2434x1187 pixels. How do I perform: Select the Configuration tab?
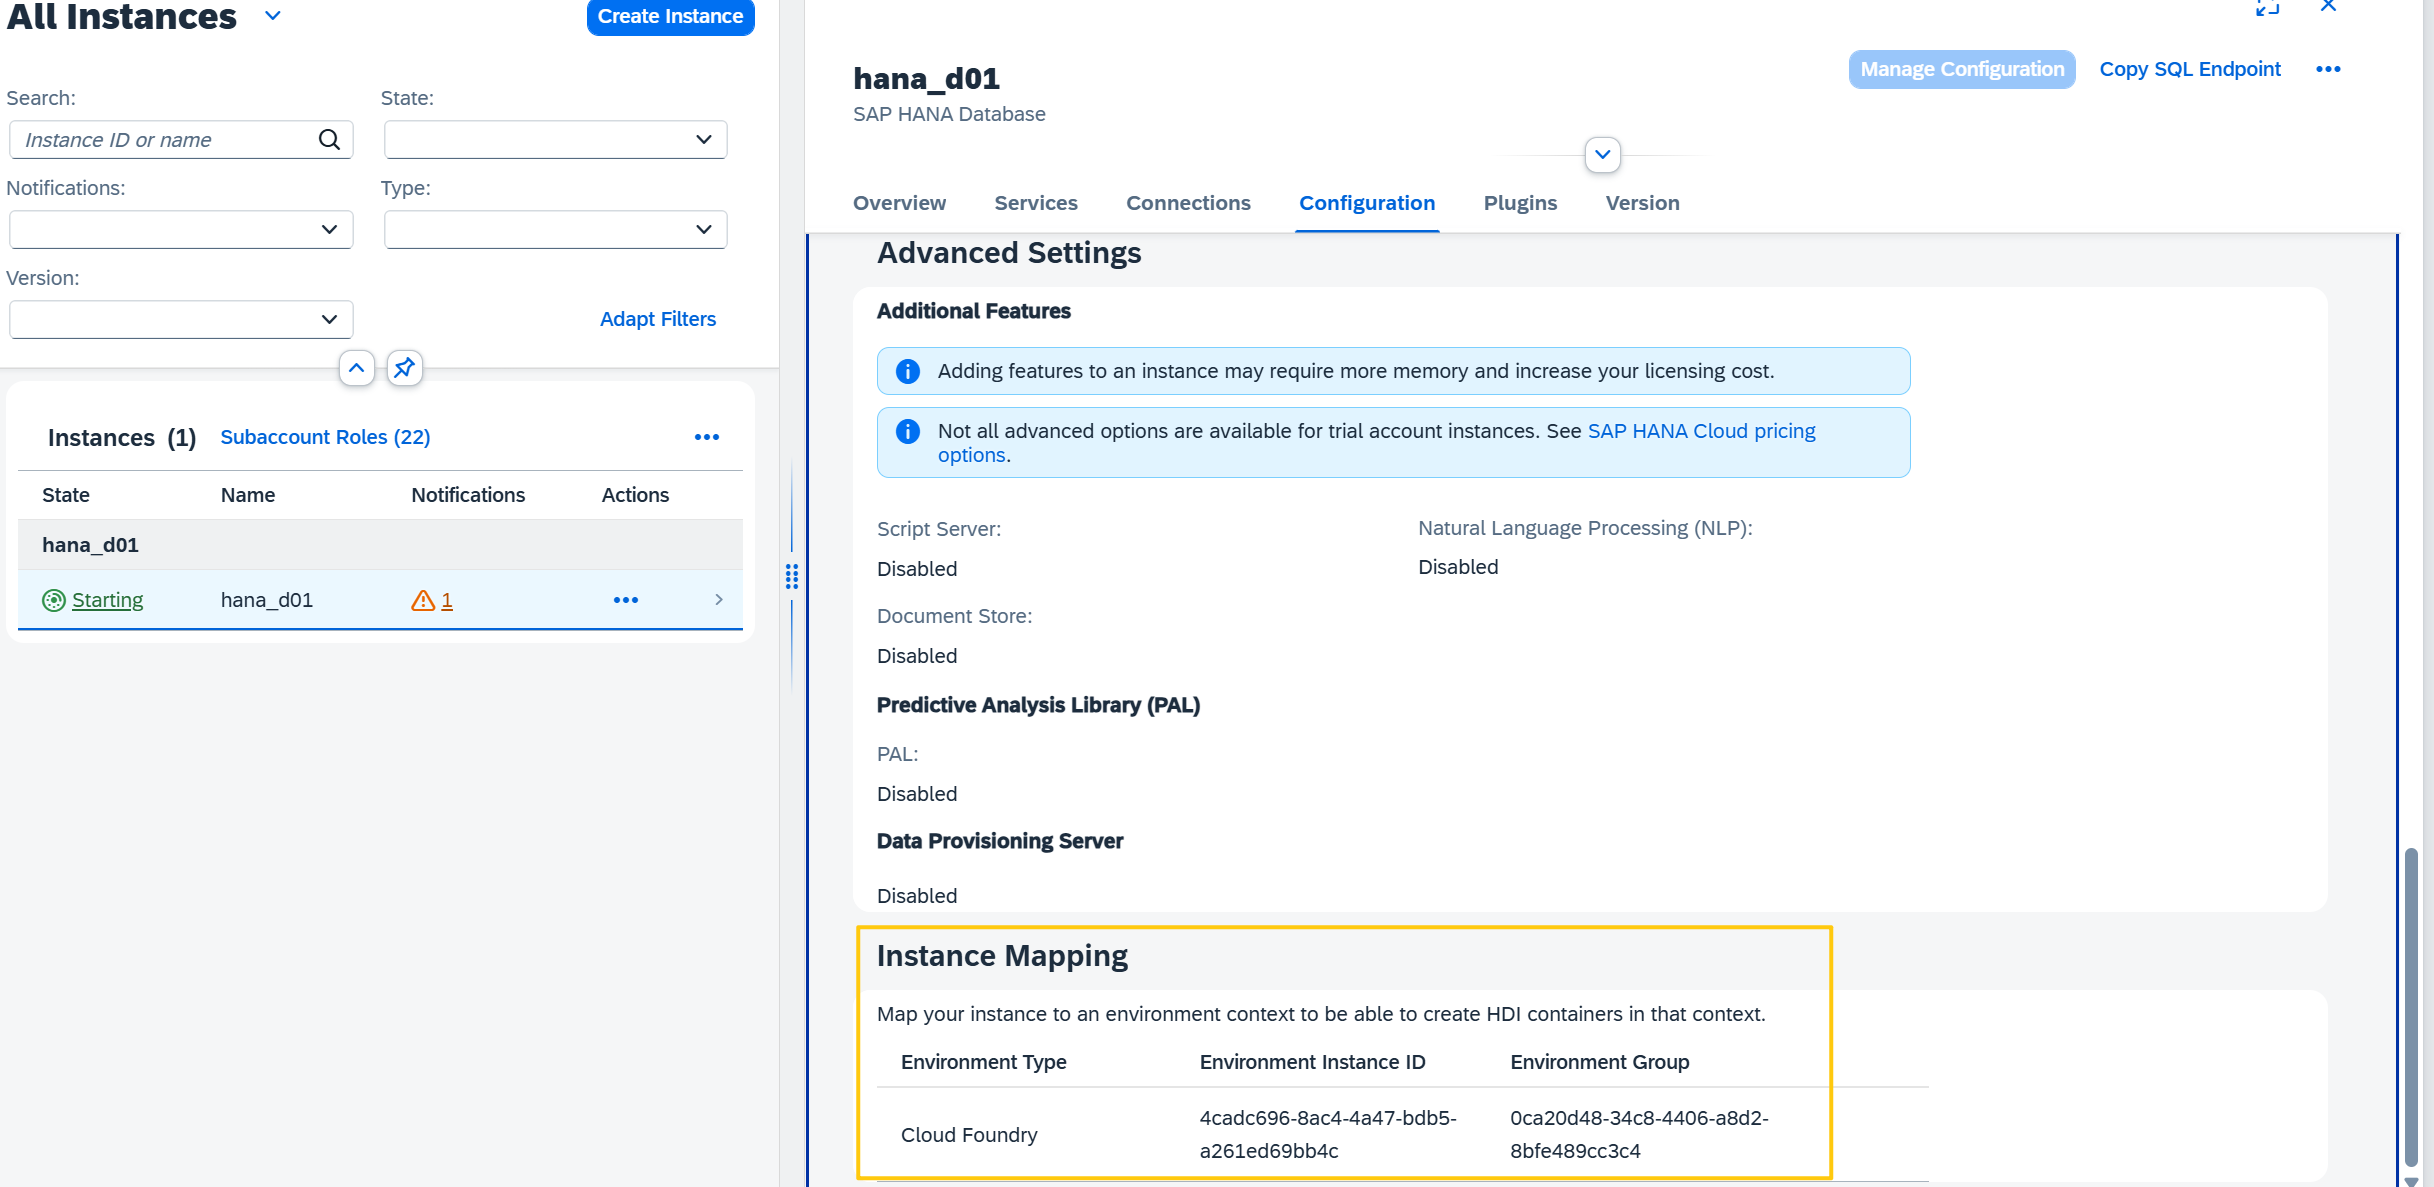click(1367, 203)
